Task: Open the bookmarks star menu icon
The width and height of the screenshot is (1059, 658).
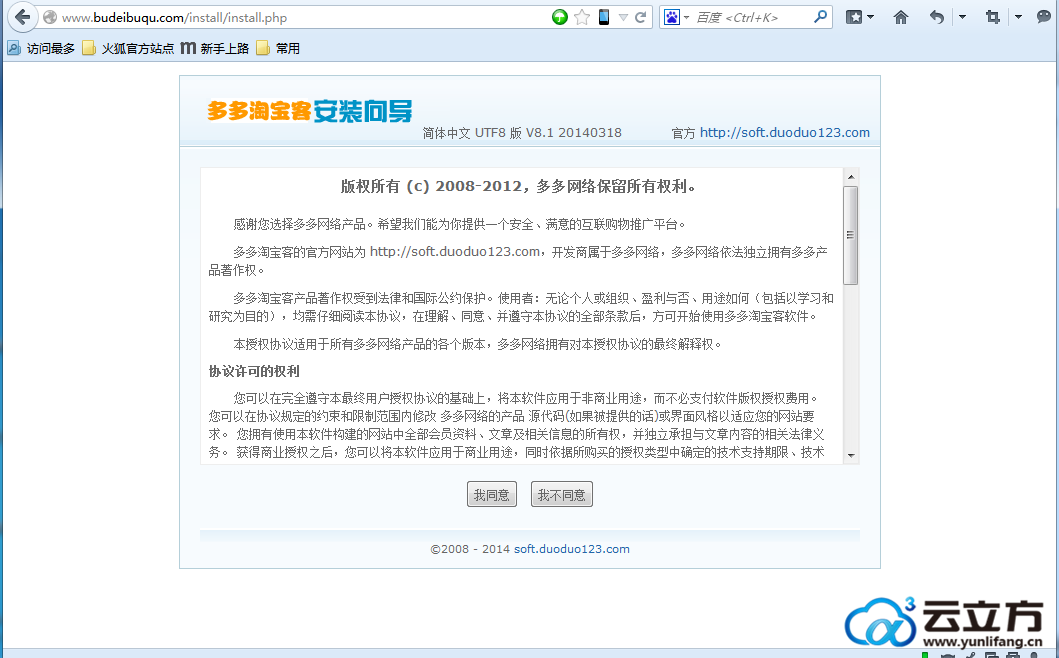Action: pos(854,17)
